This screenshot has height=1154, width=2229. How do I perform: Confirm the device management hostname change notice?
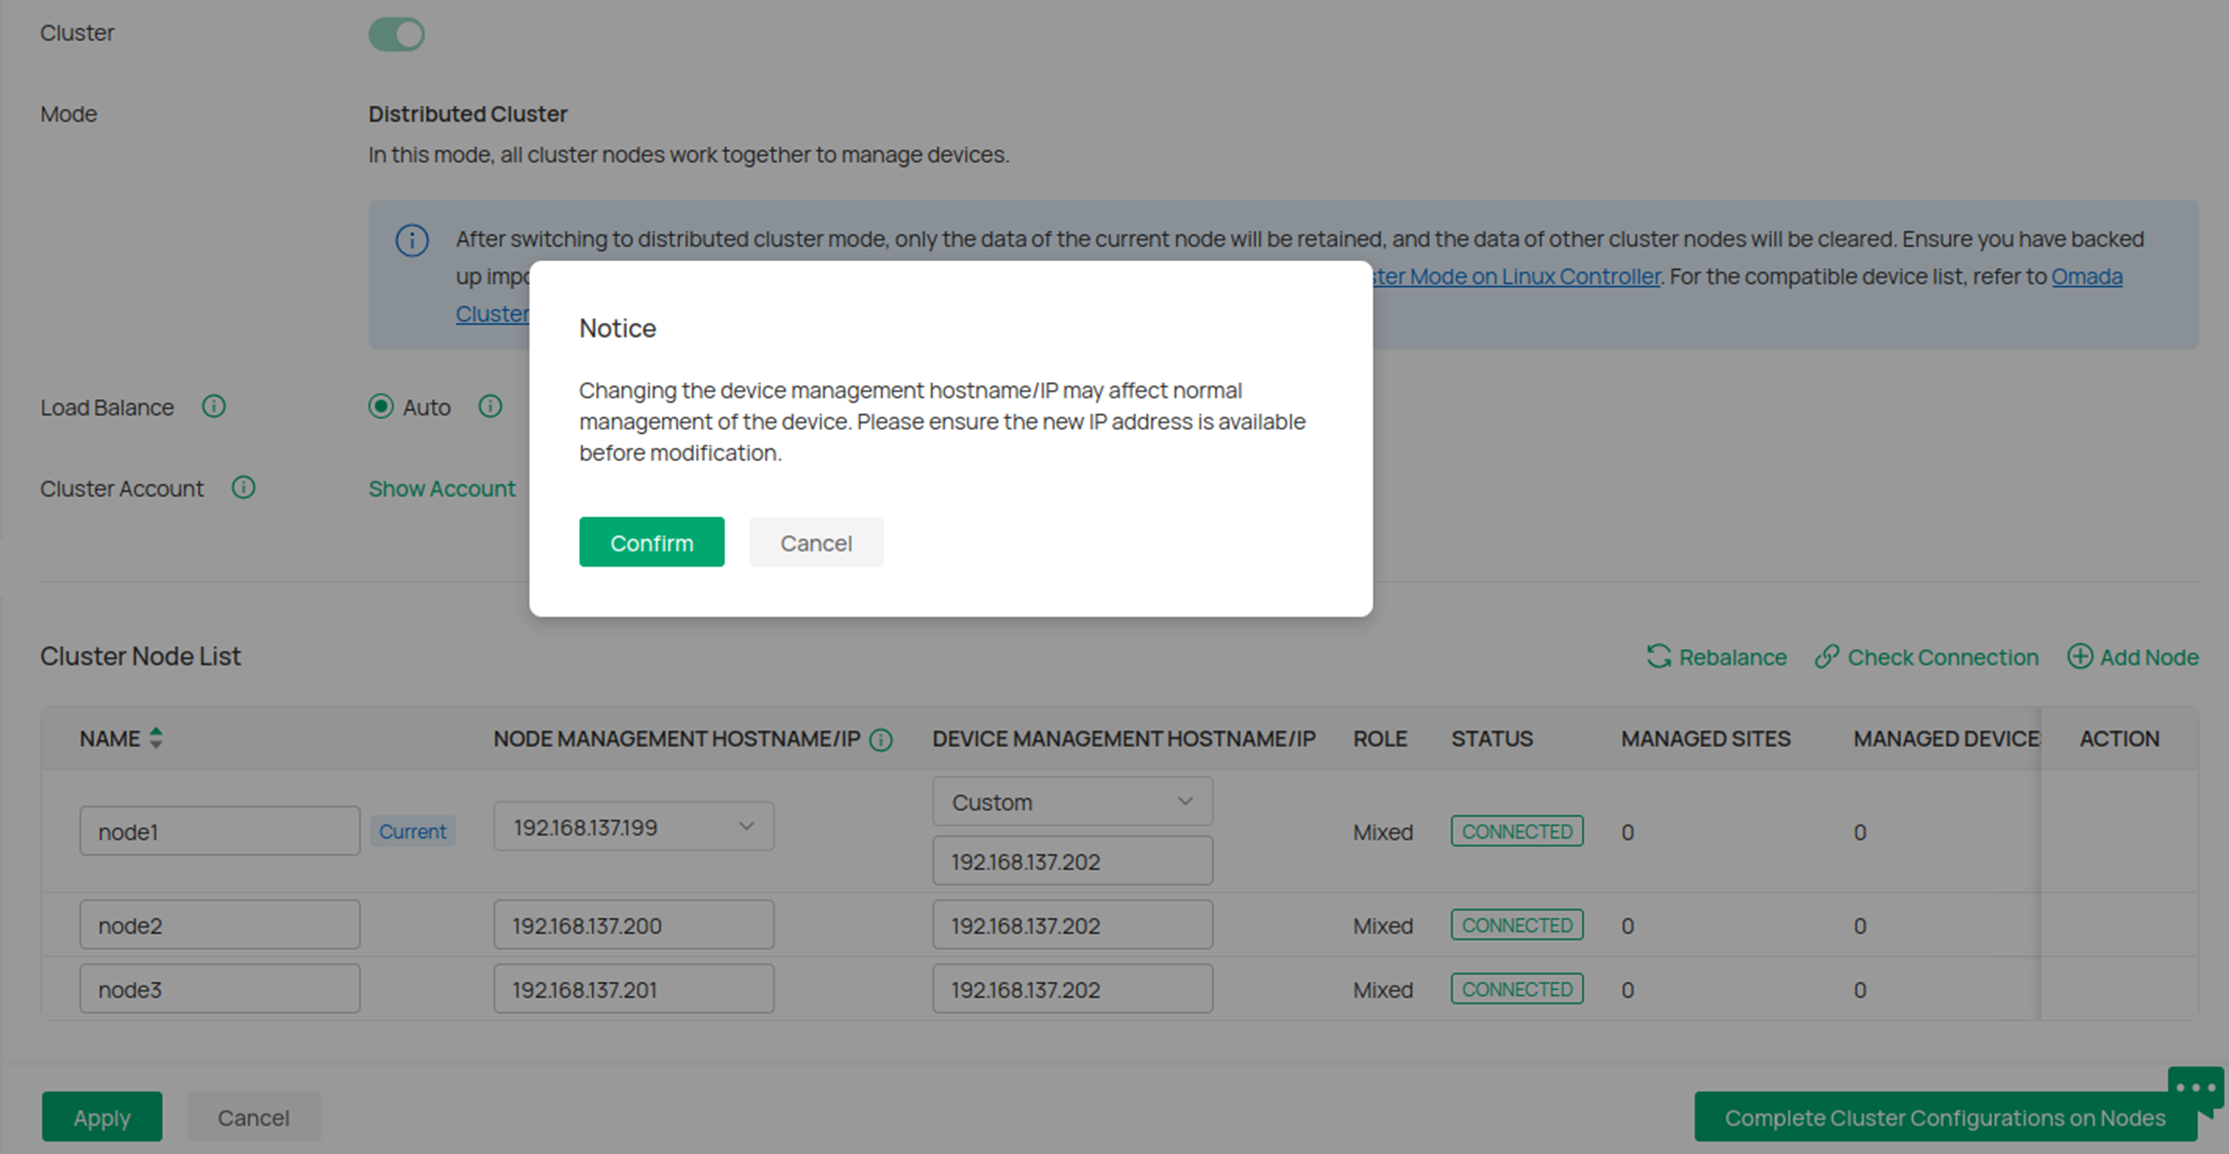[651, 542]
